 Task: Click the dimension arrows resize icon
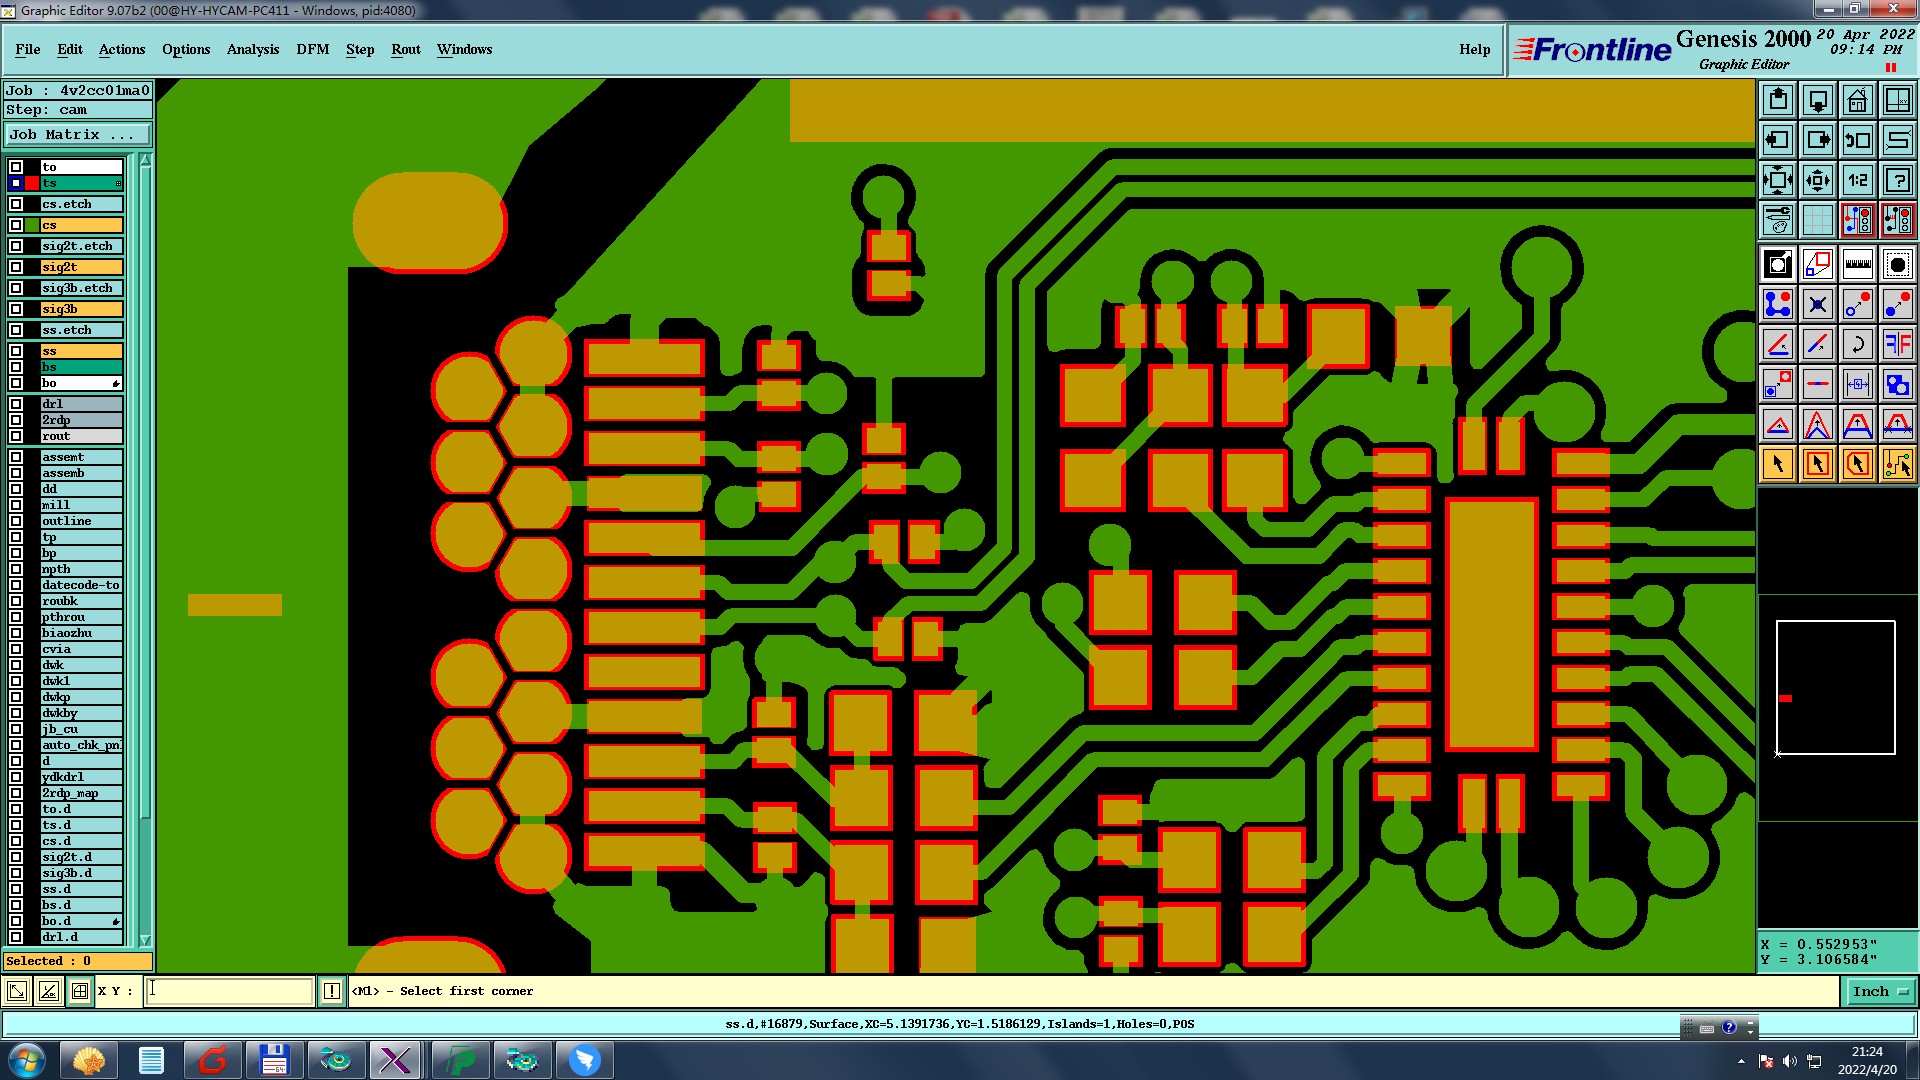click(x=1858, y=384)
